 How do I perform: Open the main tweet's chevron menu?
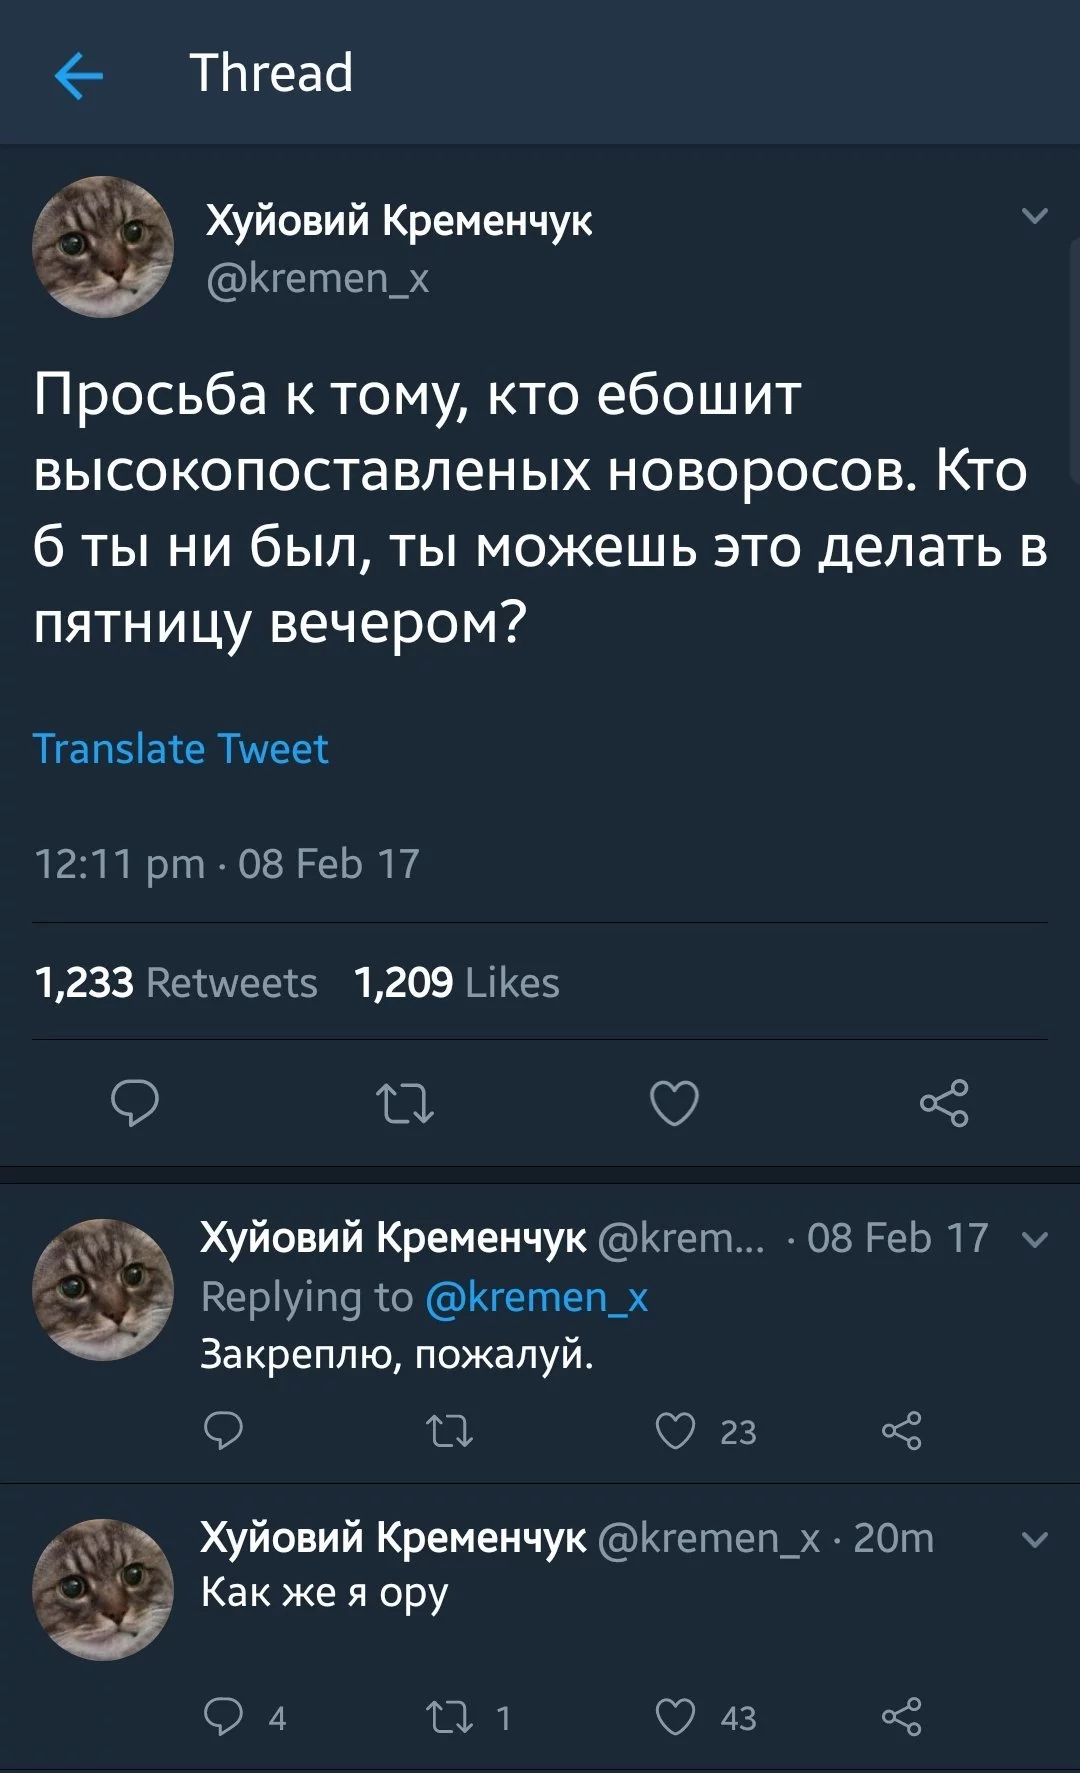tap(1035, 216)
